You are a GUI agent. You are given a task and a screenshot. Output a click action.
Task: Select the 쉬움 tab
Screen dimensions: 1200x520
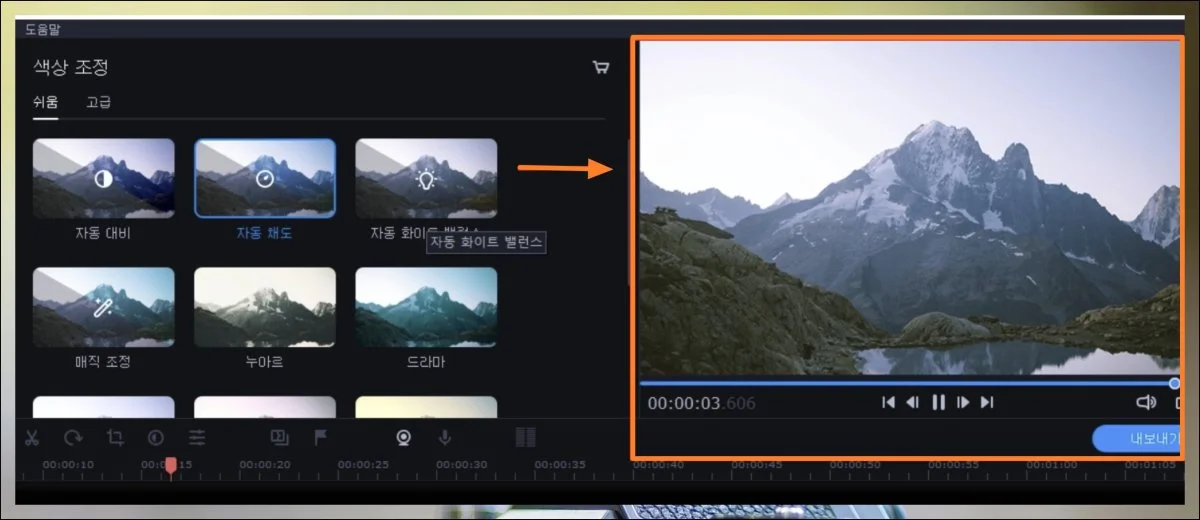tap(45, 102)
